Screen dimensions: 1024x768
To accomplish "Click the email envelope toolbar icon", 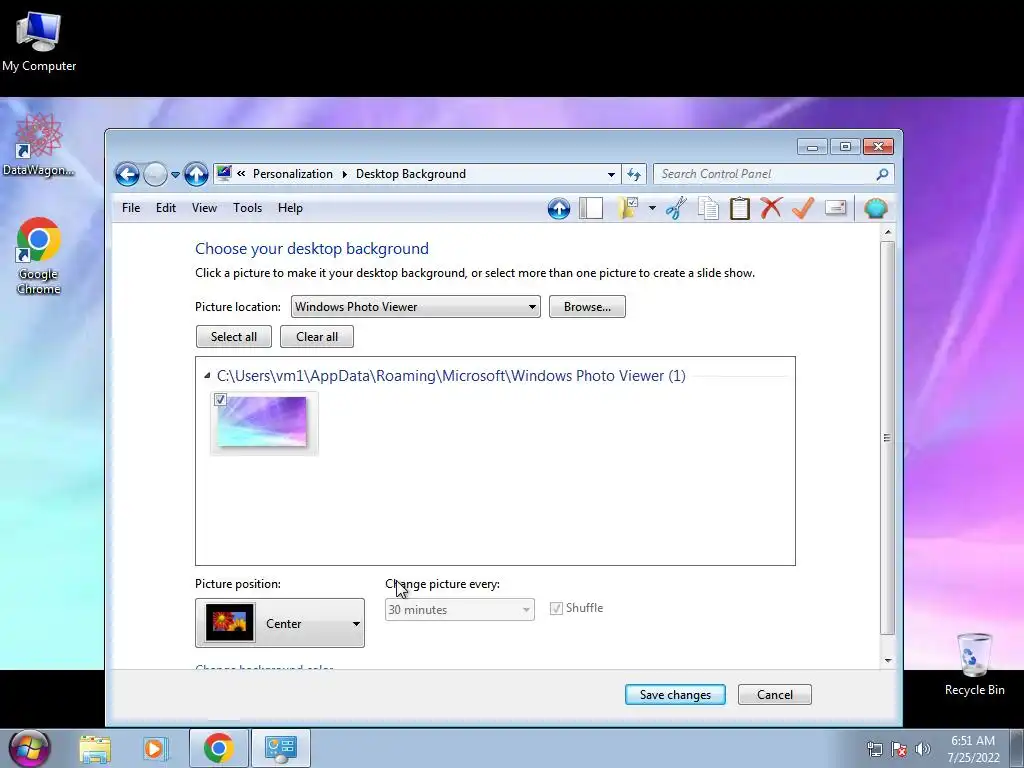I will (836, 208).
